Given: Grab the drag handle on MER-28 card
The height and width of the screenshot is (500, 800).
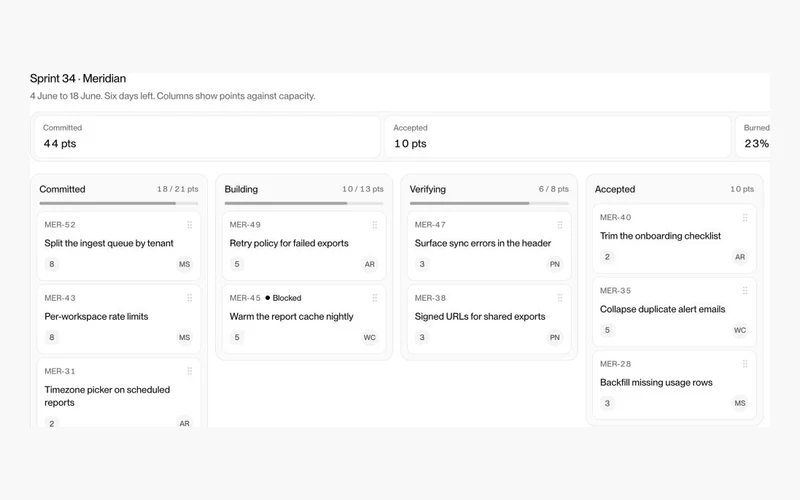Looking at the screenshot, I should tap(745, 364).
